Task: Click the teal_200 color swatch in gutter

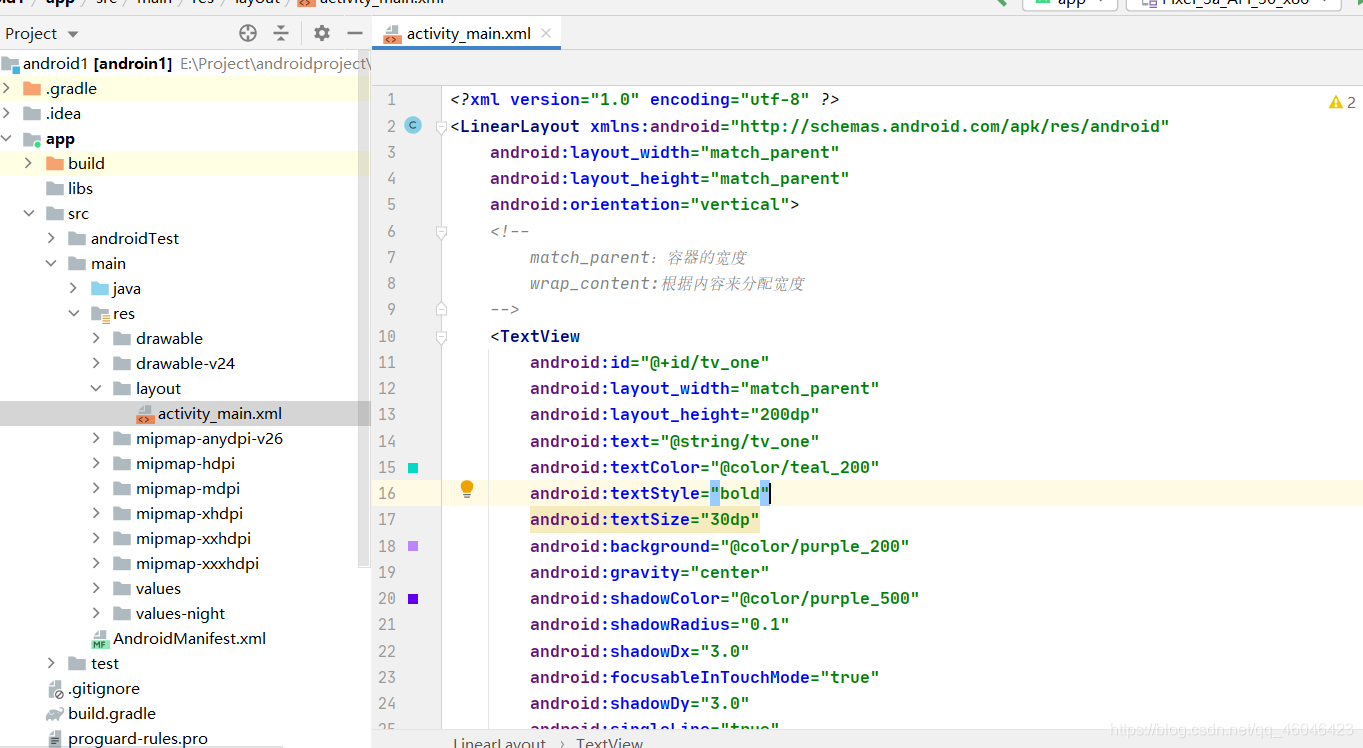Action: tap(413, 467)
